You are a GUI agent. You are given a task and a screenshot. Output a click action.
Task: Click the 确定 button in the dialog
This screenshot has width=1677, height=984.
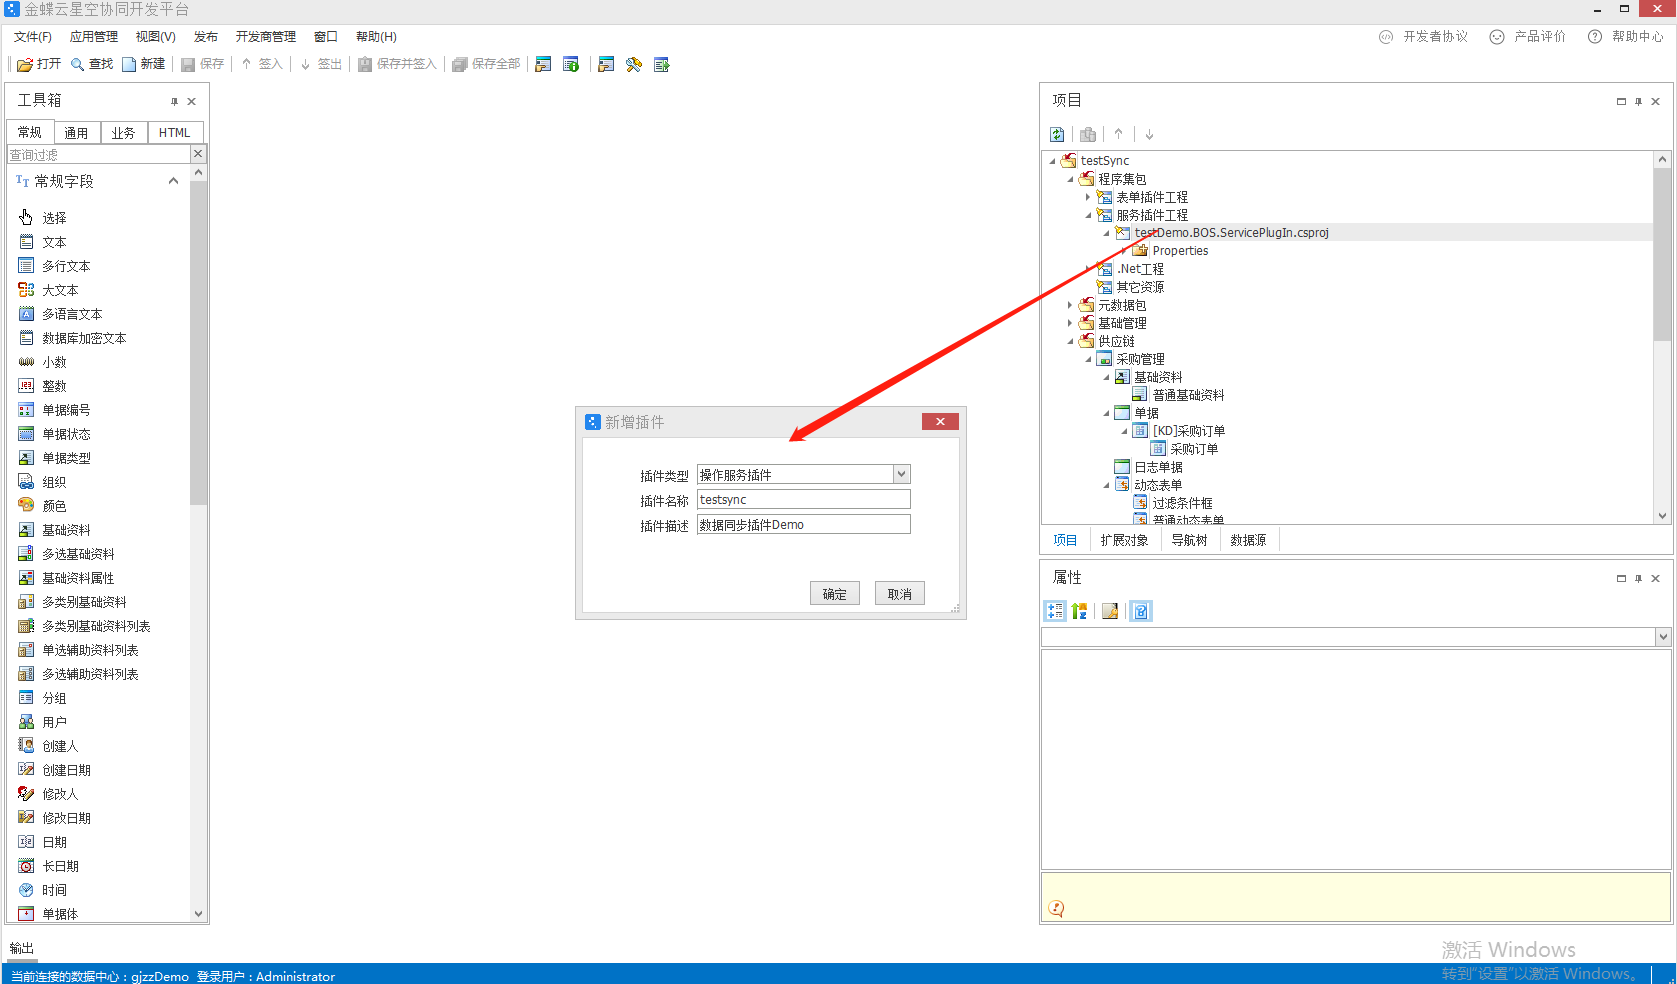coord(834,593)
